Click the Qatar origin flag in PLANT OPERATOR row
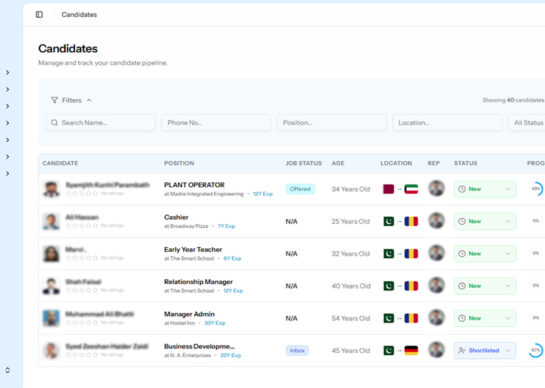Image resolution: width=545 pixels, height=388 pixels. (x=389, y=189)
